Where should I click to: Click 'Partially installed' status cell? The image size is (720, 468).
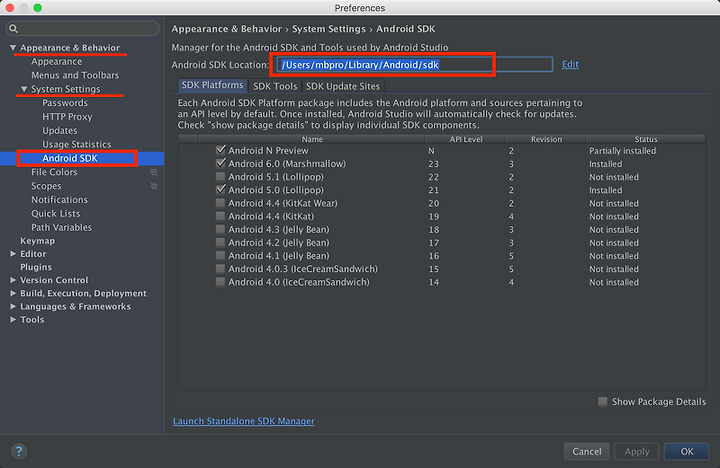[x=623, y=151]
